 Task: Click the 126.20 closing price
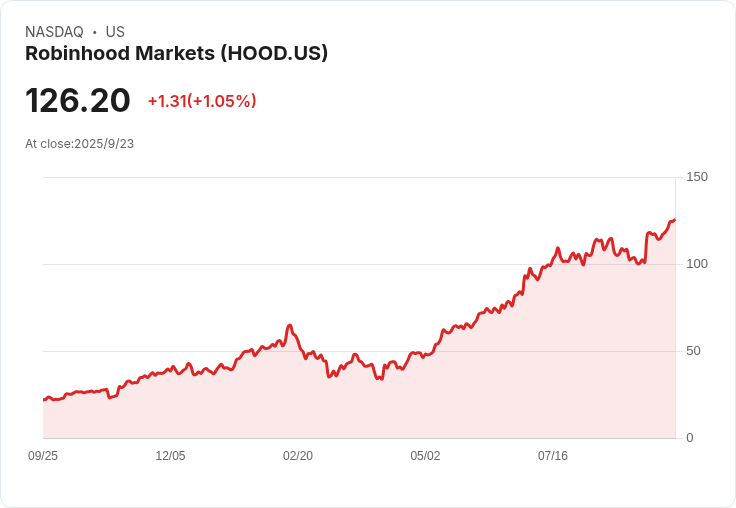pyautogui.click(x=78, y=101)
